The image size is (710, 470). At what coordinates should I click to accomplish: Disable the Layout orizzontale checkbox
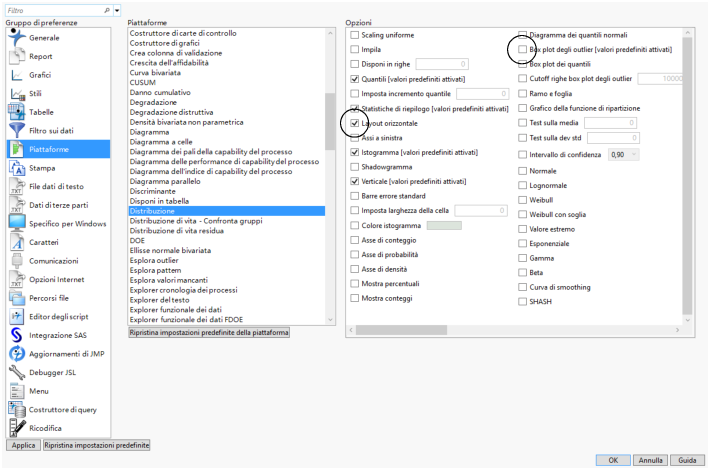(x=355, y=123)
